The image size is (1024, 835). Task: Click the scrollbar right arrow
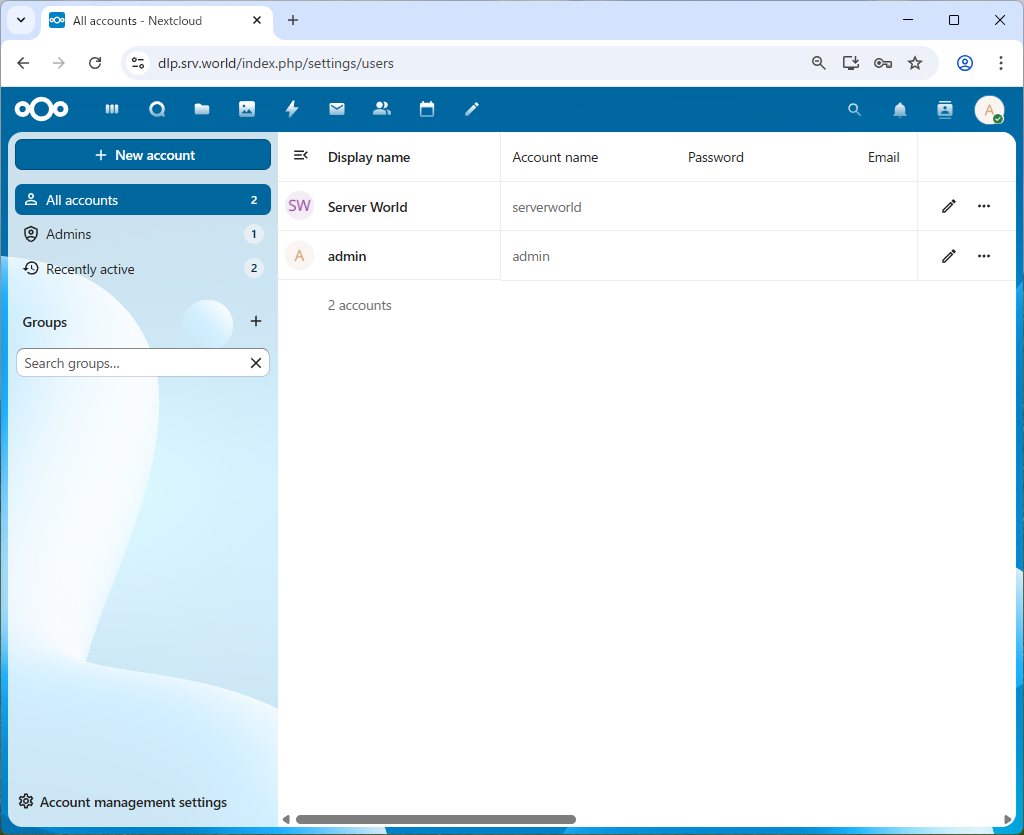1007,819
